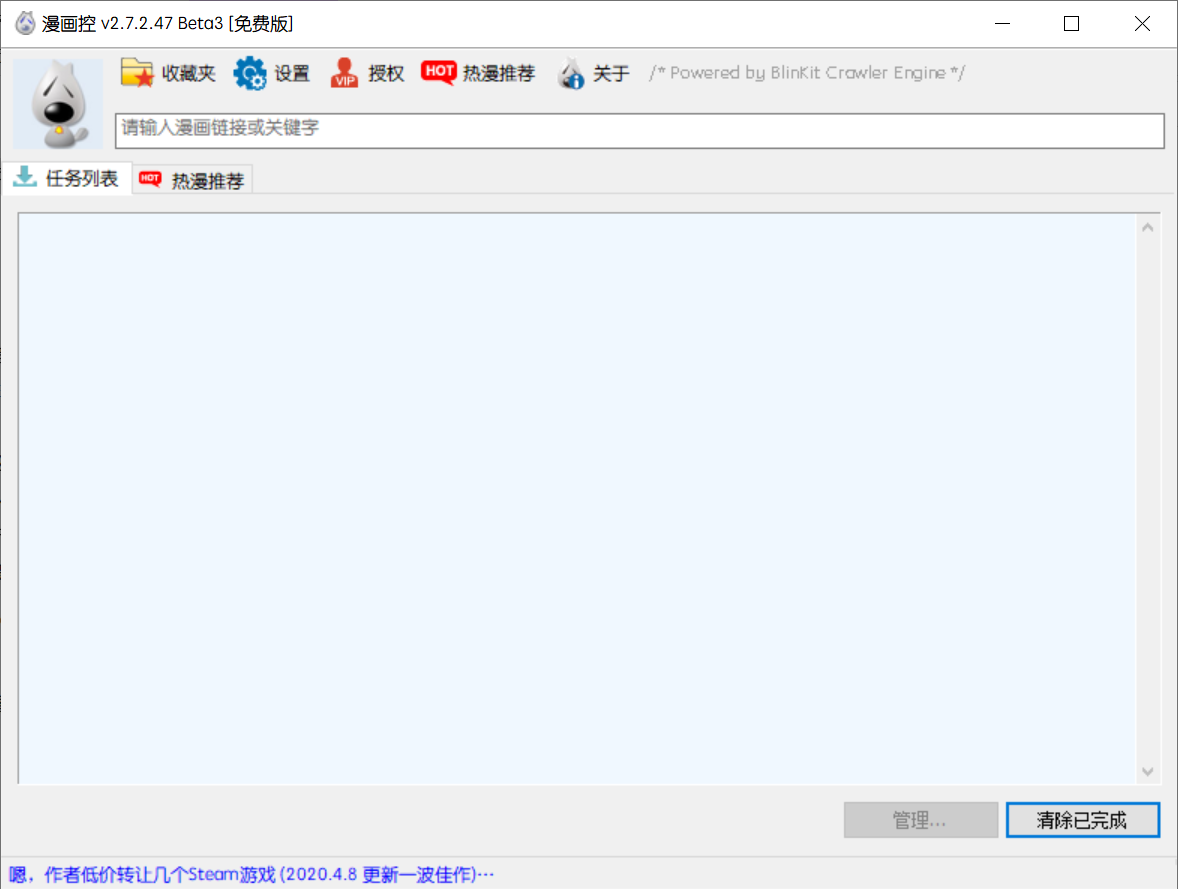
Task: Open the Steam games announcement link
Action: pyautogui.click(x=250, y=874)
